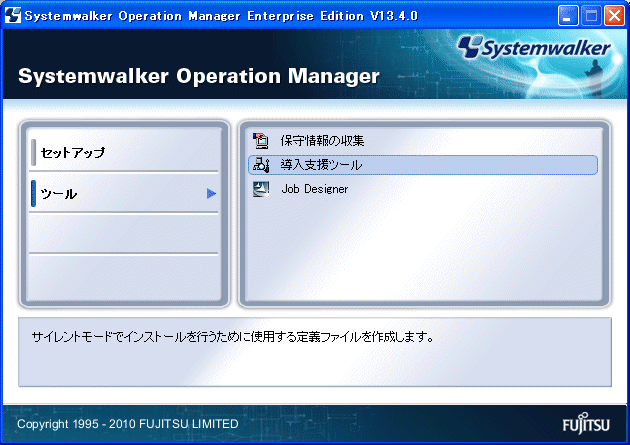The height and width of the screenshot is (445, 630).
Task: Launch Job Designer text entry
Action: (x=315, y=189)
